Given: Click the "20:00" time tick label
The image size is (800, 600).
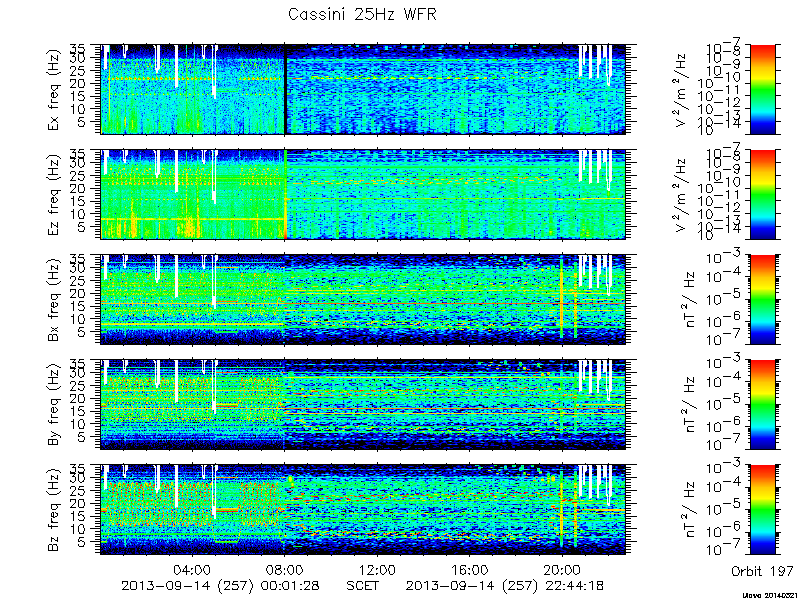Looking at the screenshot, I should click(562, 569).
